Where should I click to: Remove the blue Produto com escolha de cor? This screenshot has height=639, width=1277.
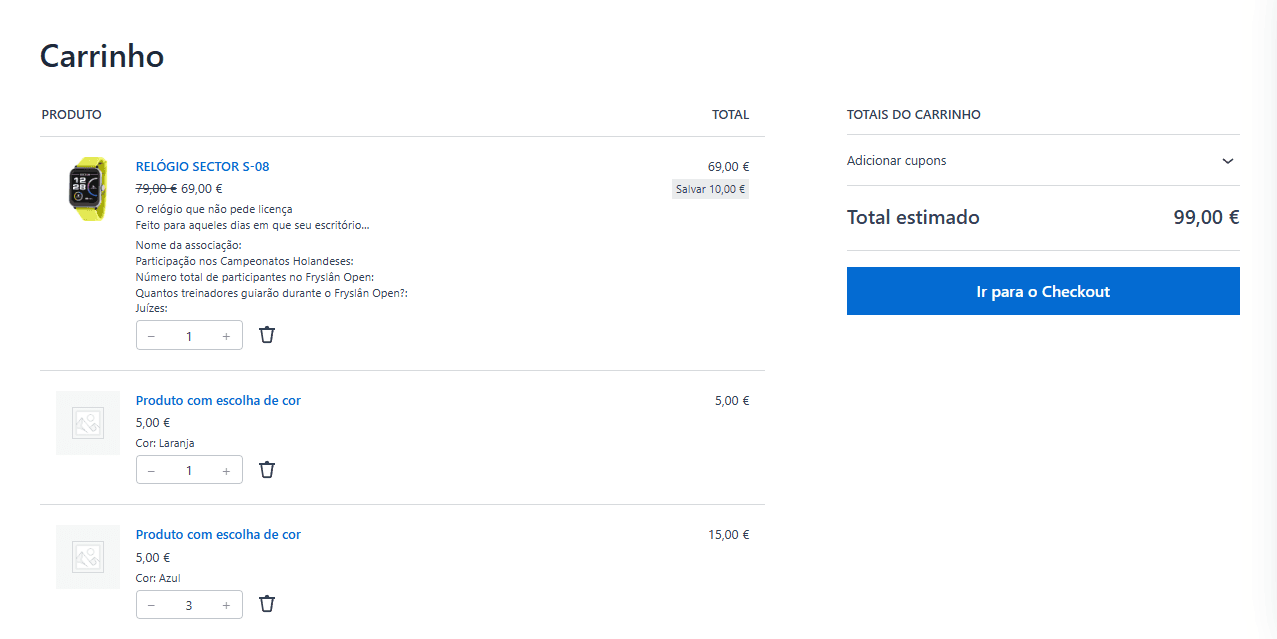tap(266, 604)
